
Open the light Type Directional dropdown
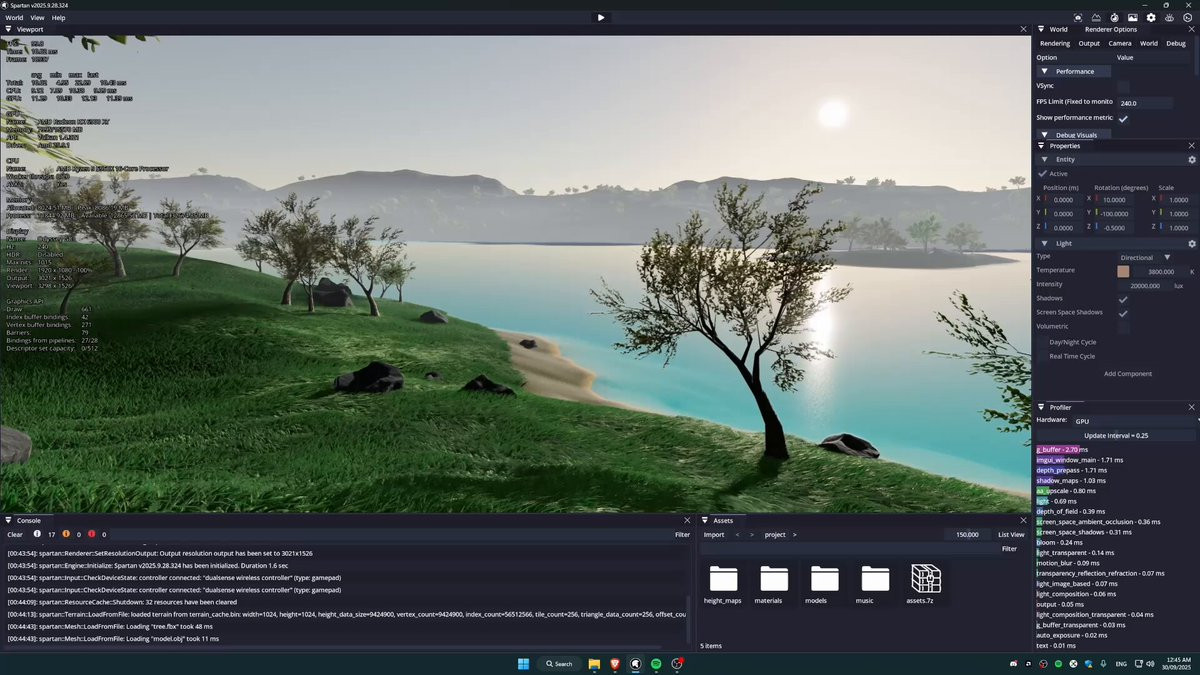(x=1145, y=258)
